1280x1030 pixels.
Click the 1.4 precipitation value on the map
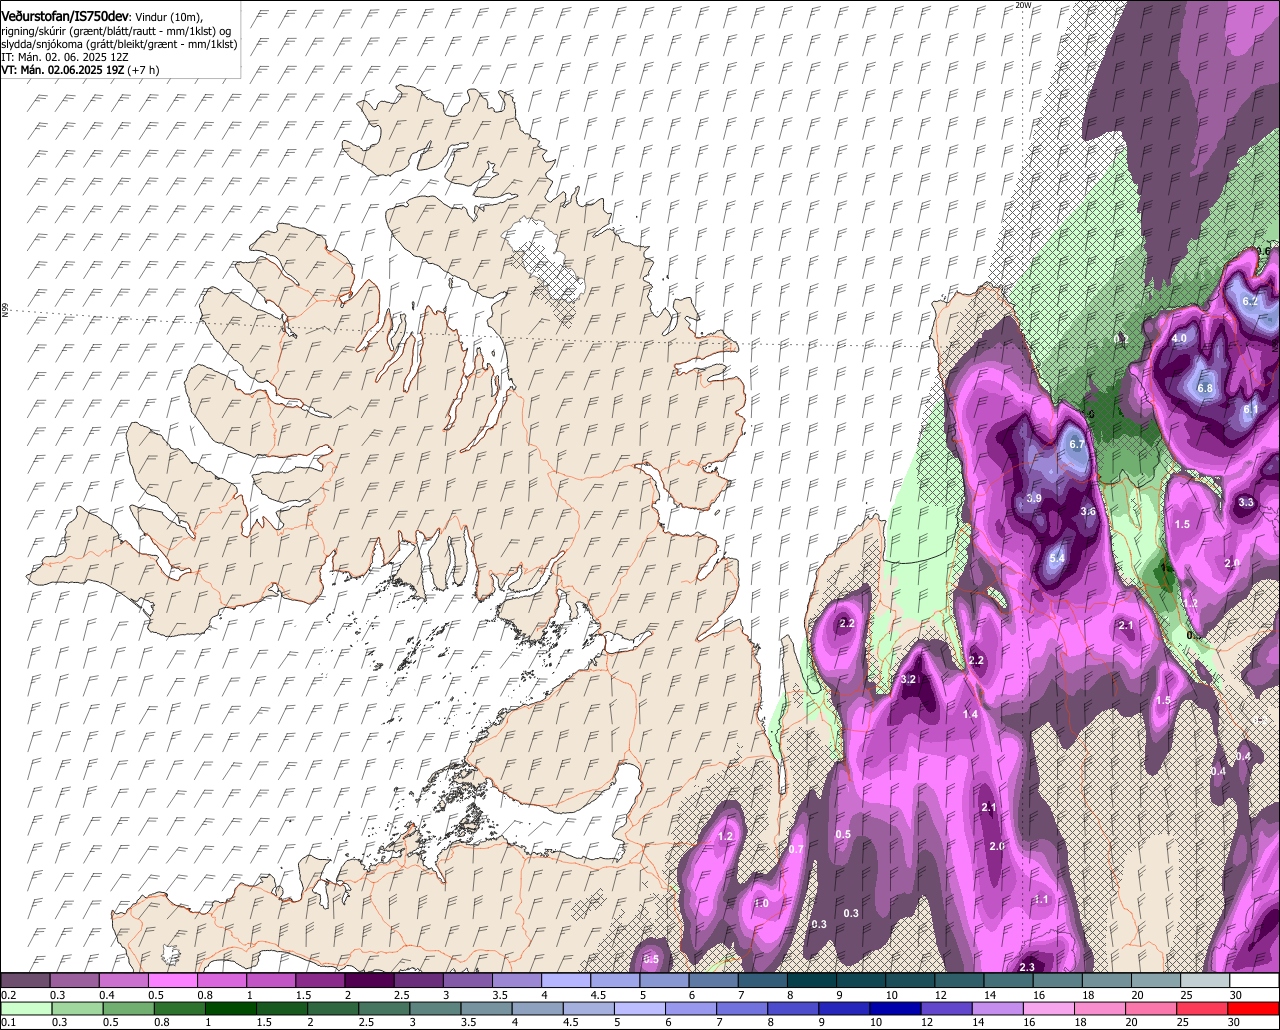tap(970, 714)
